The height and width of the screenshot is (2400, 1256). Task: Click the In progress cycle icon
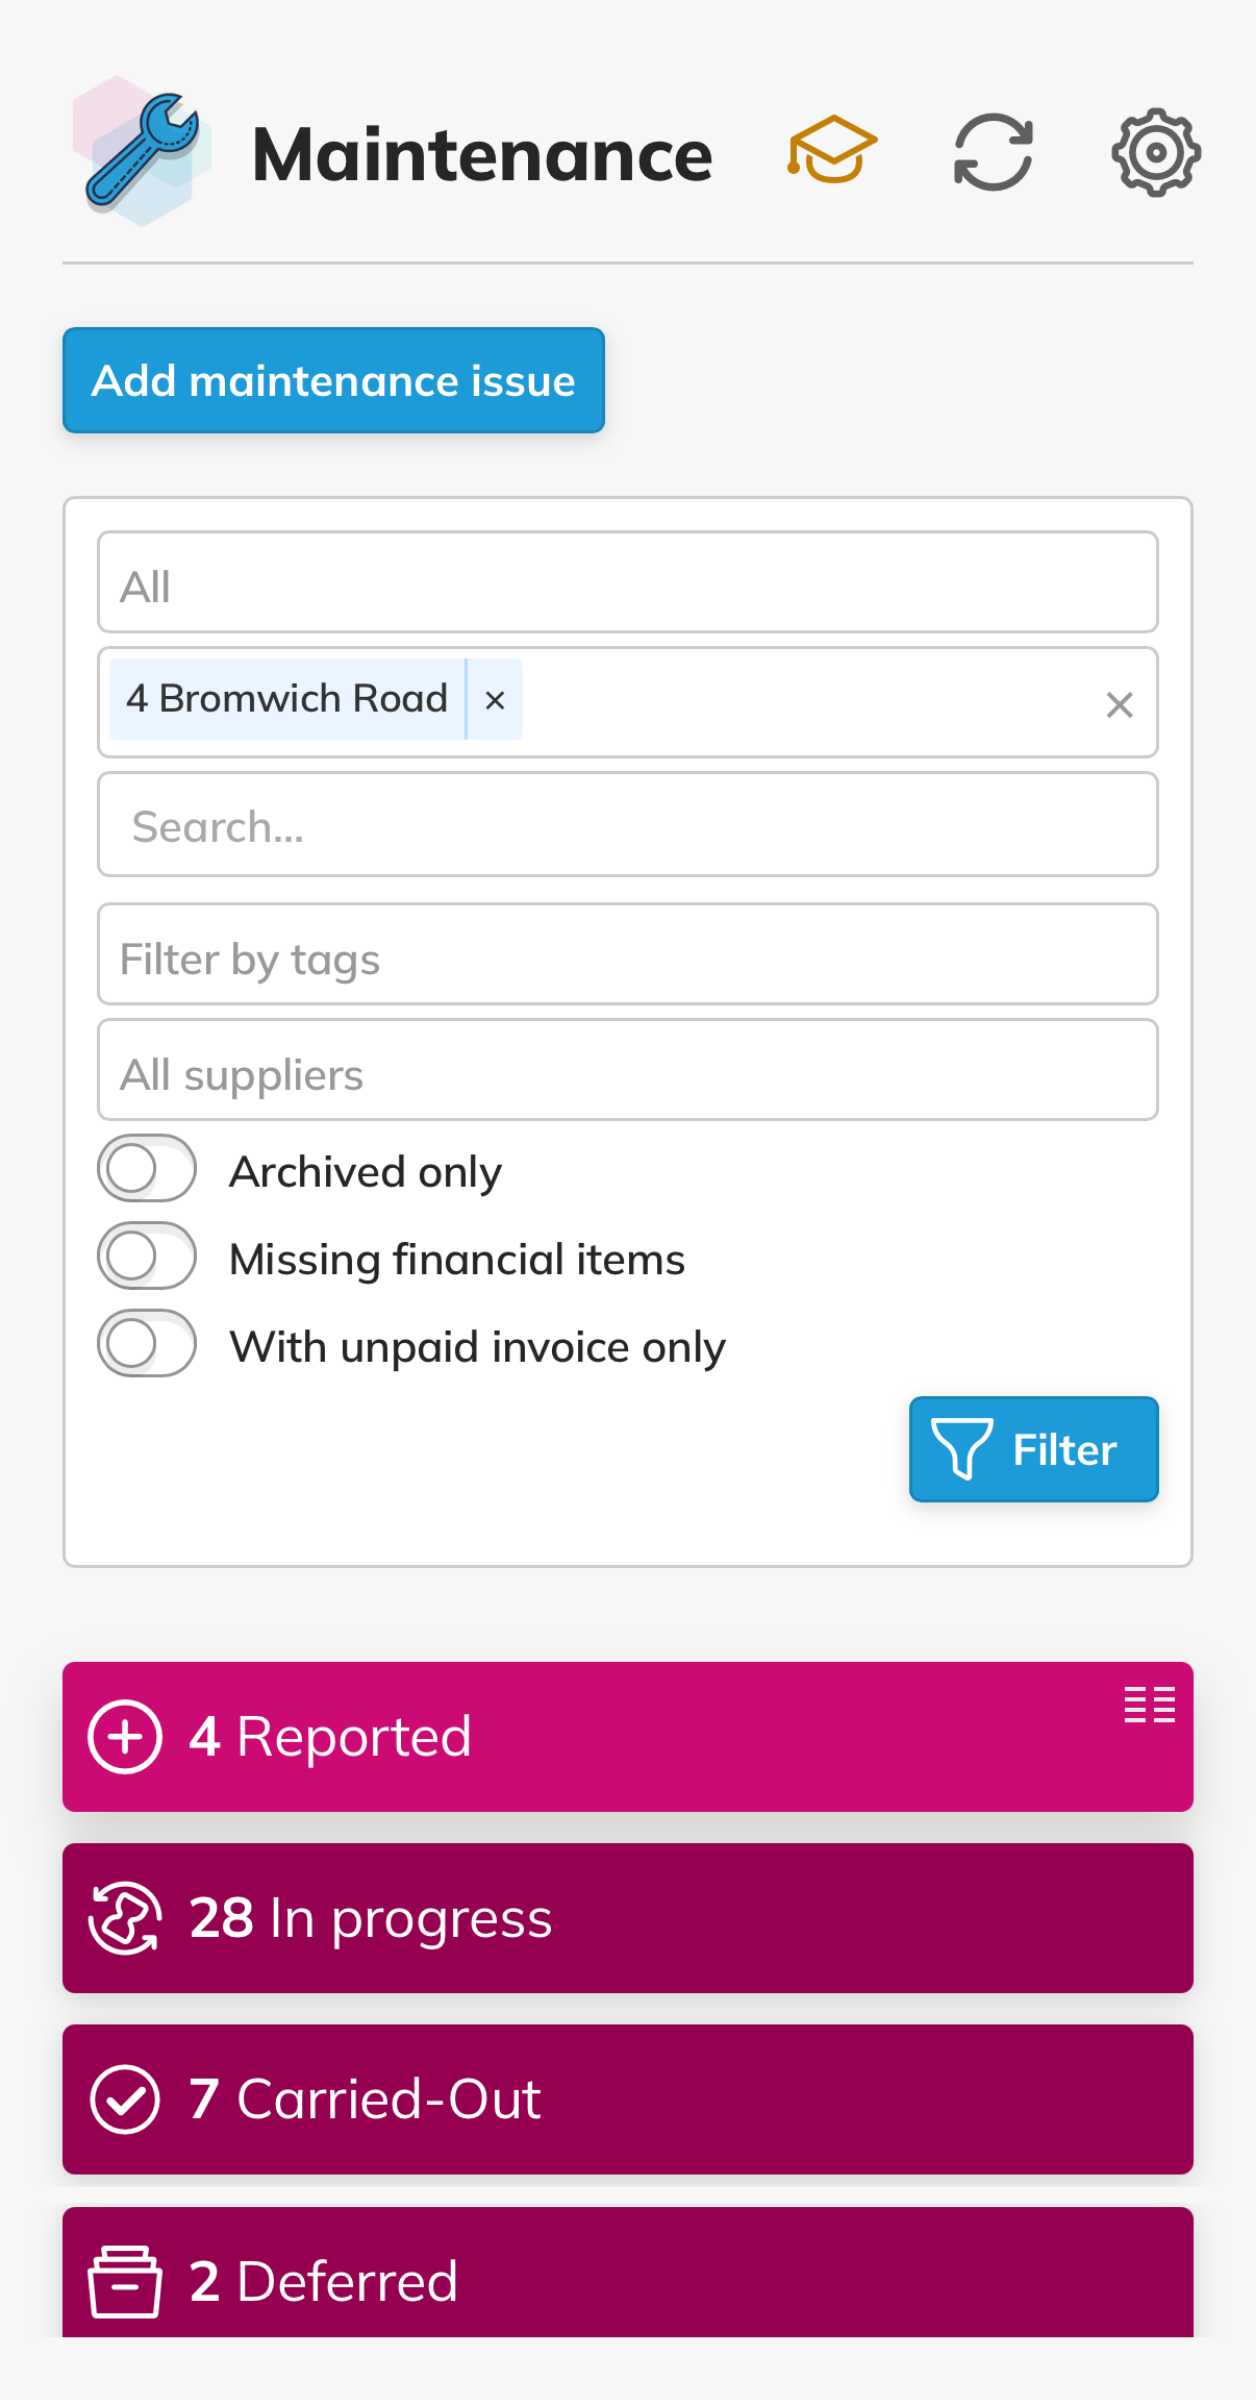point(125,1918)
